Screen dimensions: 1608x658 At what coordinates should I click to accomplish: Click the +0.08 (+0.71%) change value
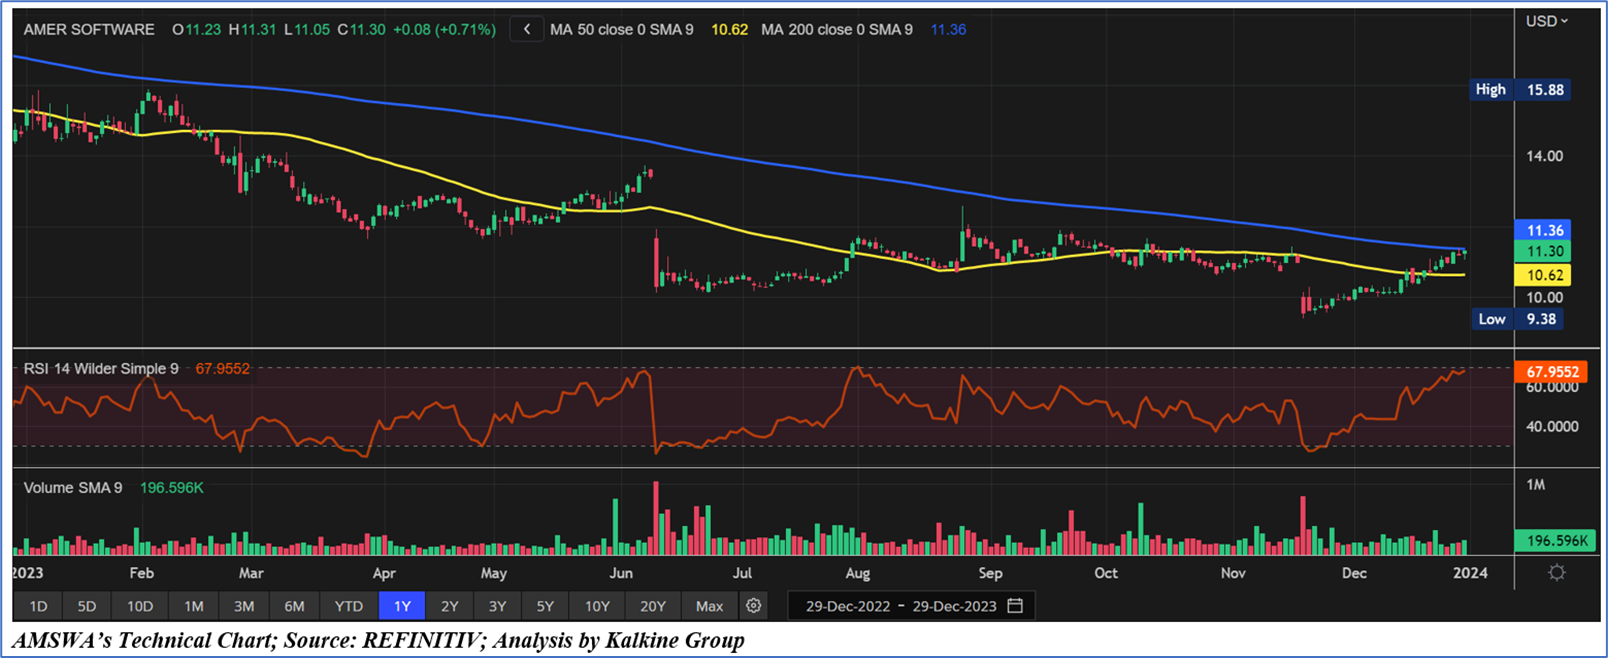(x=444, y=30)
